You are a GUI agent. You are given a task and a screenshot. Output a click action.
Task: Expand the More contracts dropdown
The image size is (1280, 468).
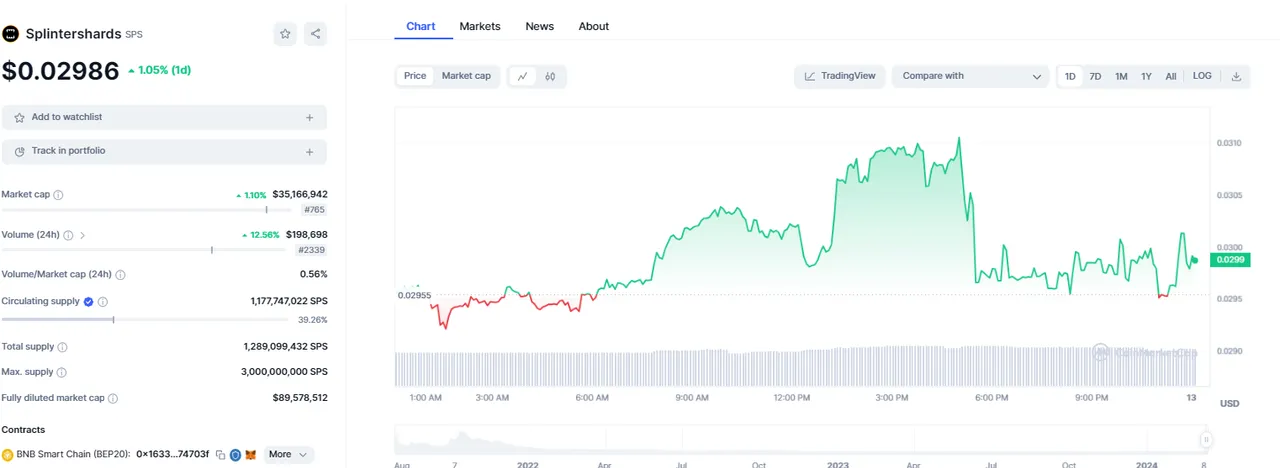(x=288, y=455)
